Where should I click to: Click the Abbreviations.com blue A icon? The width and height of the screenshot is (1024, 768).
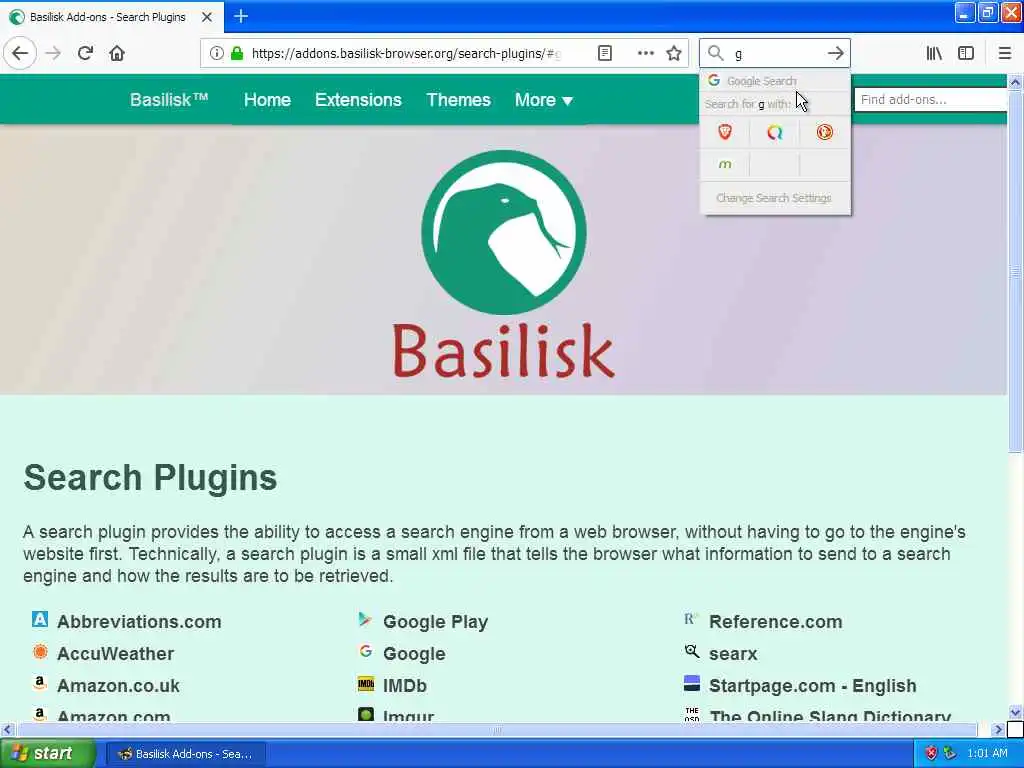[40, 618]
